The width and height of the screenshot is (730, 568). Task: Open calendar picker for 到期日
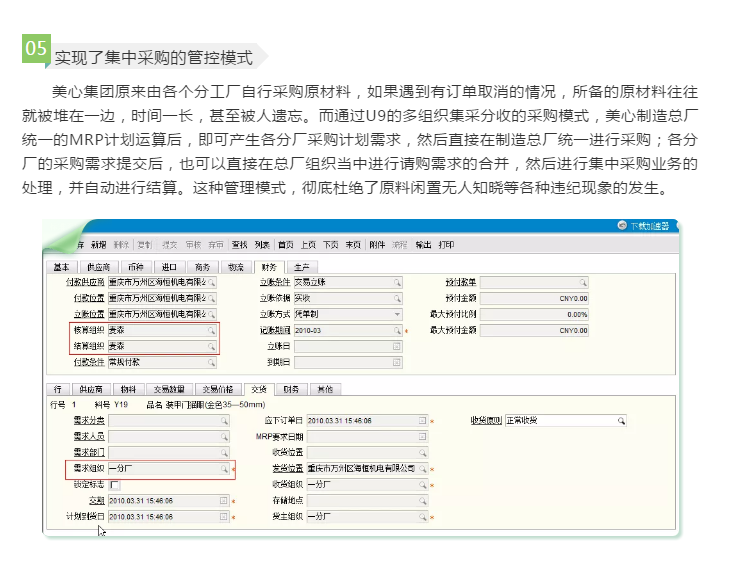tap(397, 362)
